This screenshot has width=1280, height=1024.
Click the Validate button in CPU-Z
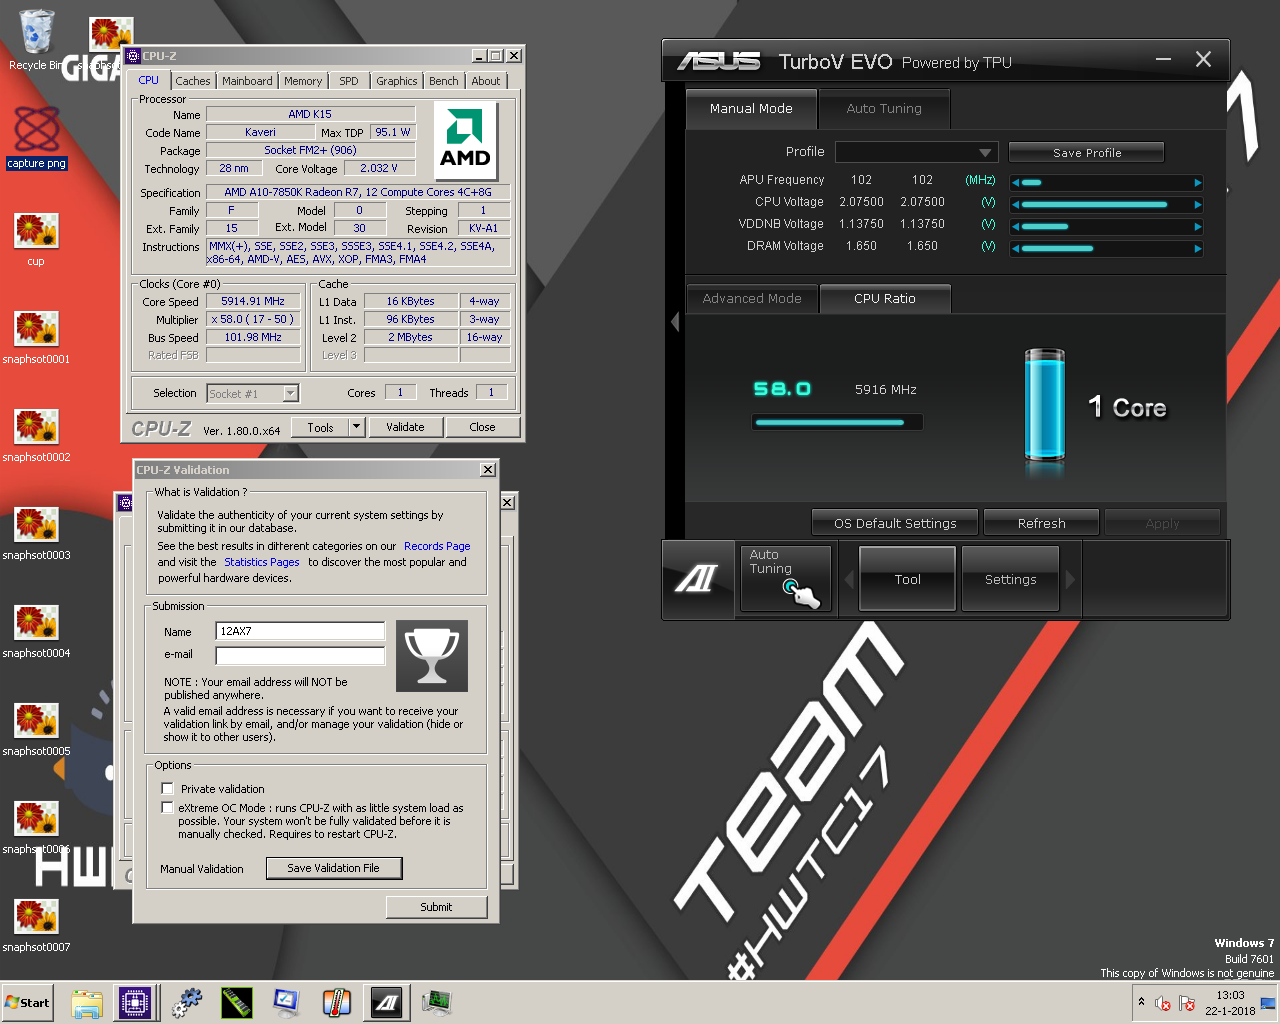click(x=405, y=427)
